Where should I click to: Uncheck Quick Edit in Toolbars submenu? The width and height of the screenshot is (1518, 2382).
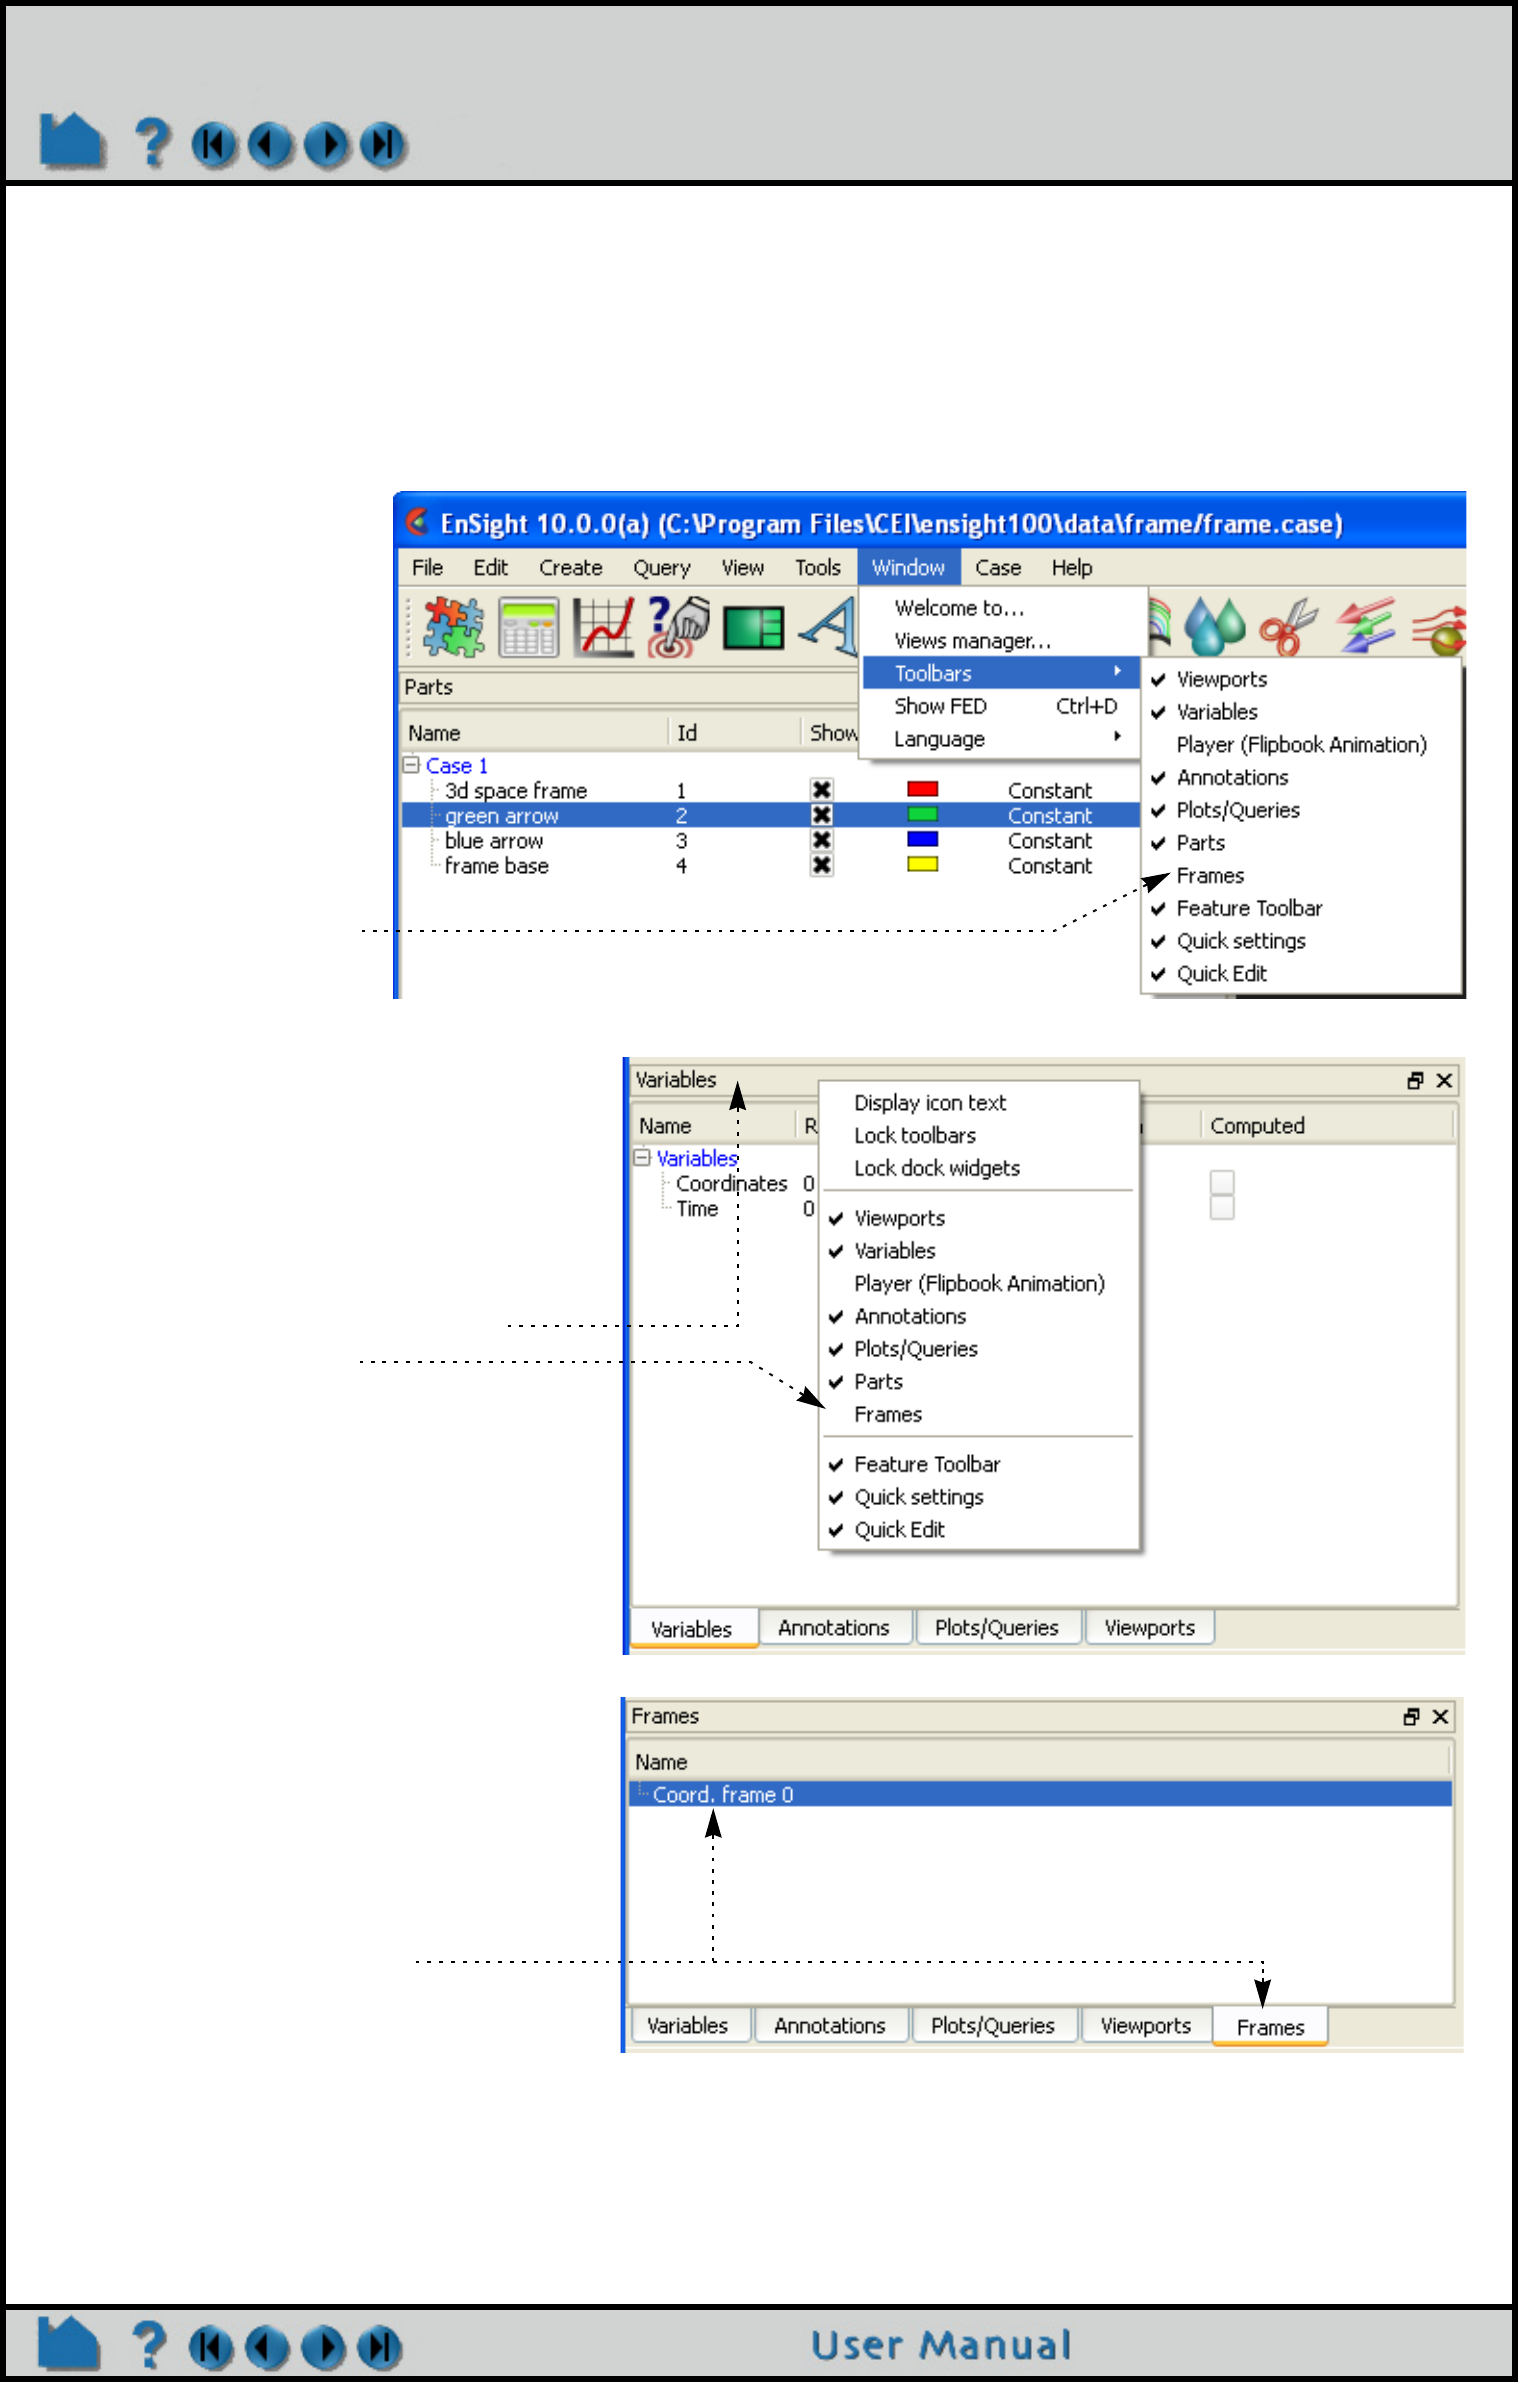pos(1301,973)
